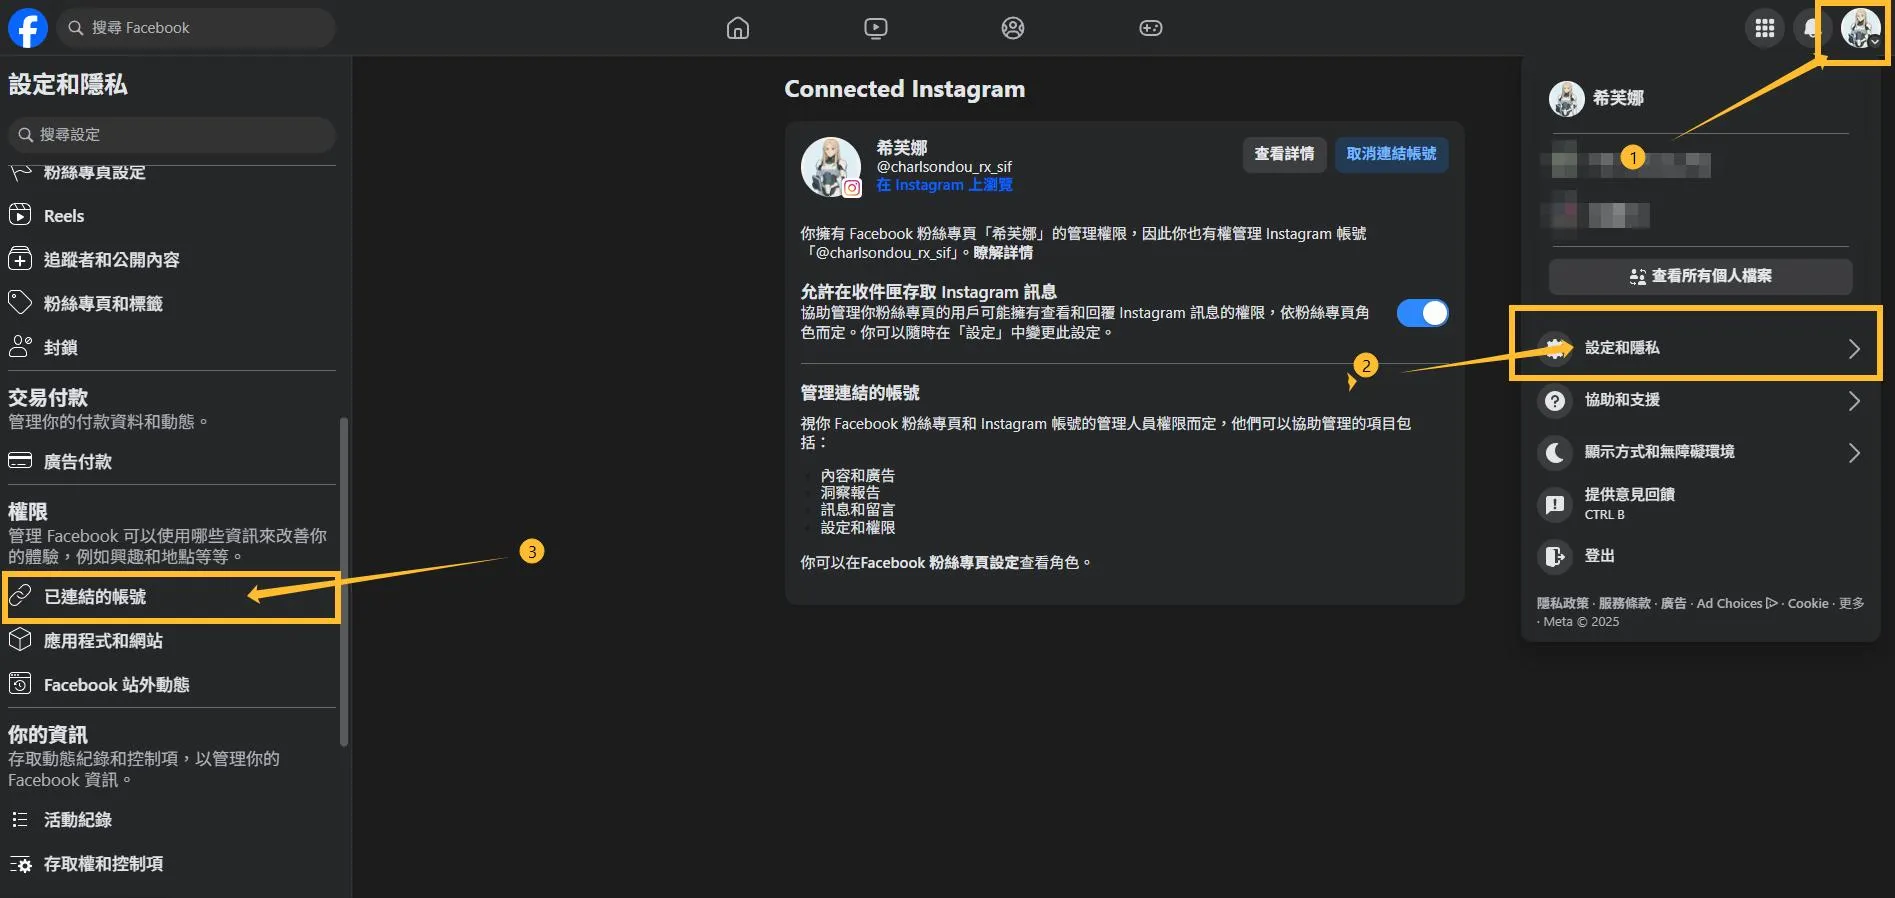
Task: Click 登出 to log out
Action: pyautogui.click(x=1599, y=556)
